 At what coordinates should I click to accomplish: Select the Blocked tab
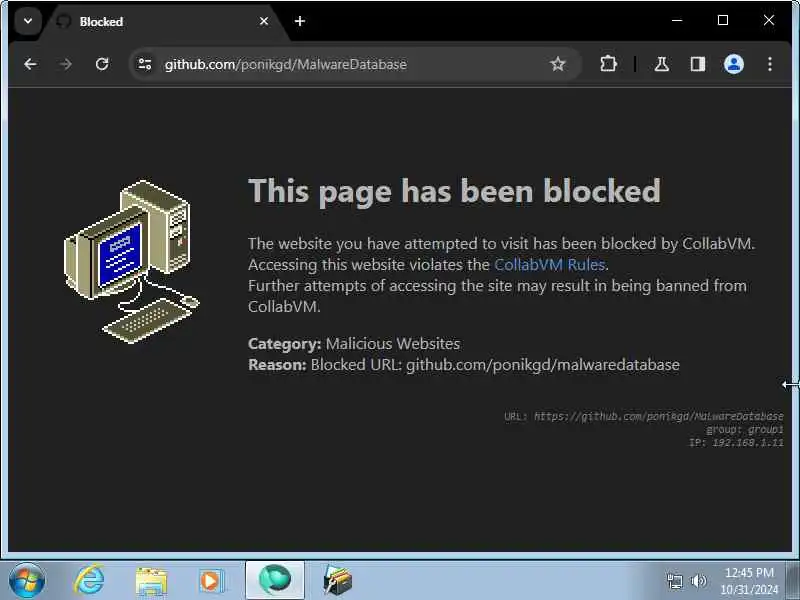point(163,21)
